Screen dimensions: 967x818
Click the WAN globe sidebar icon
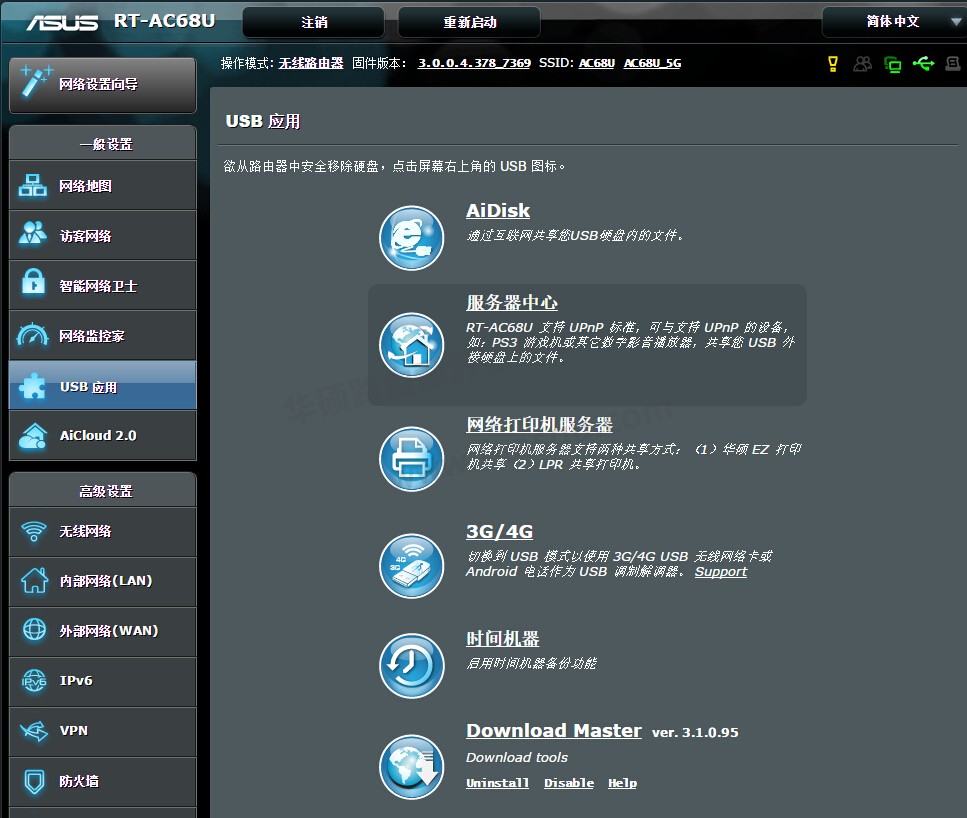click(34, 629)
